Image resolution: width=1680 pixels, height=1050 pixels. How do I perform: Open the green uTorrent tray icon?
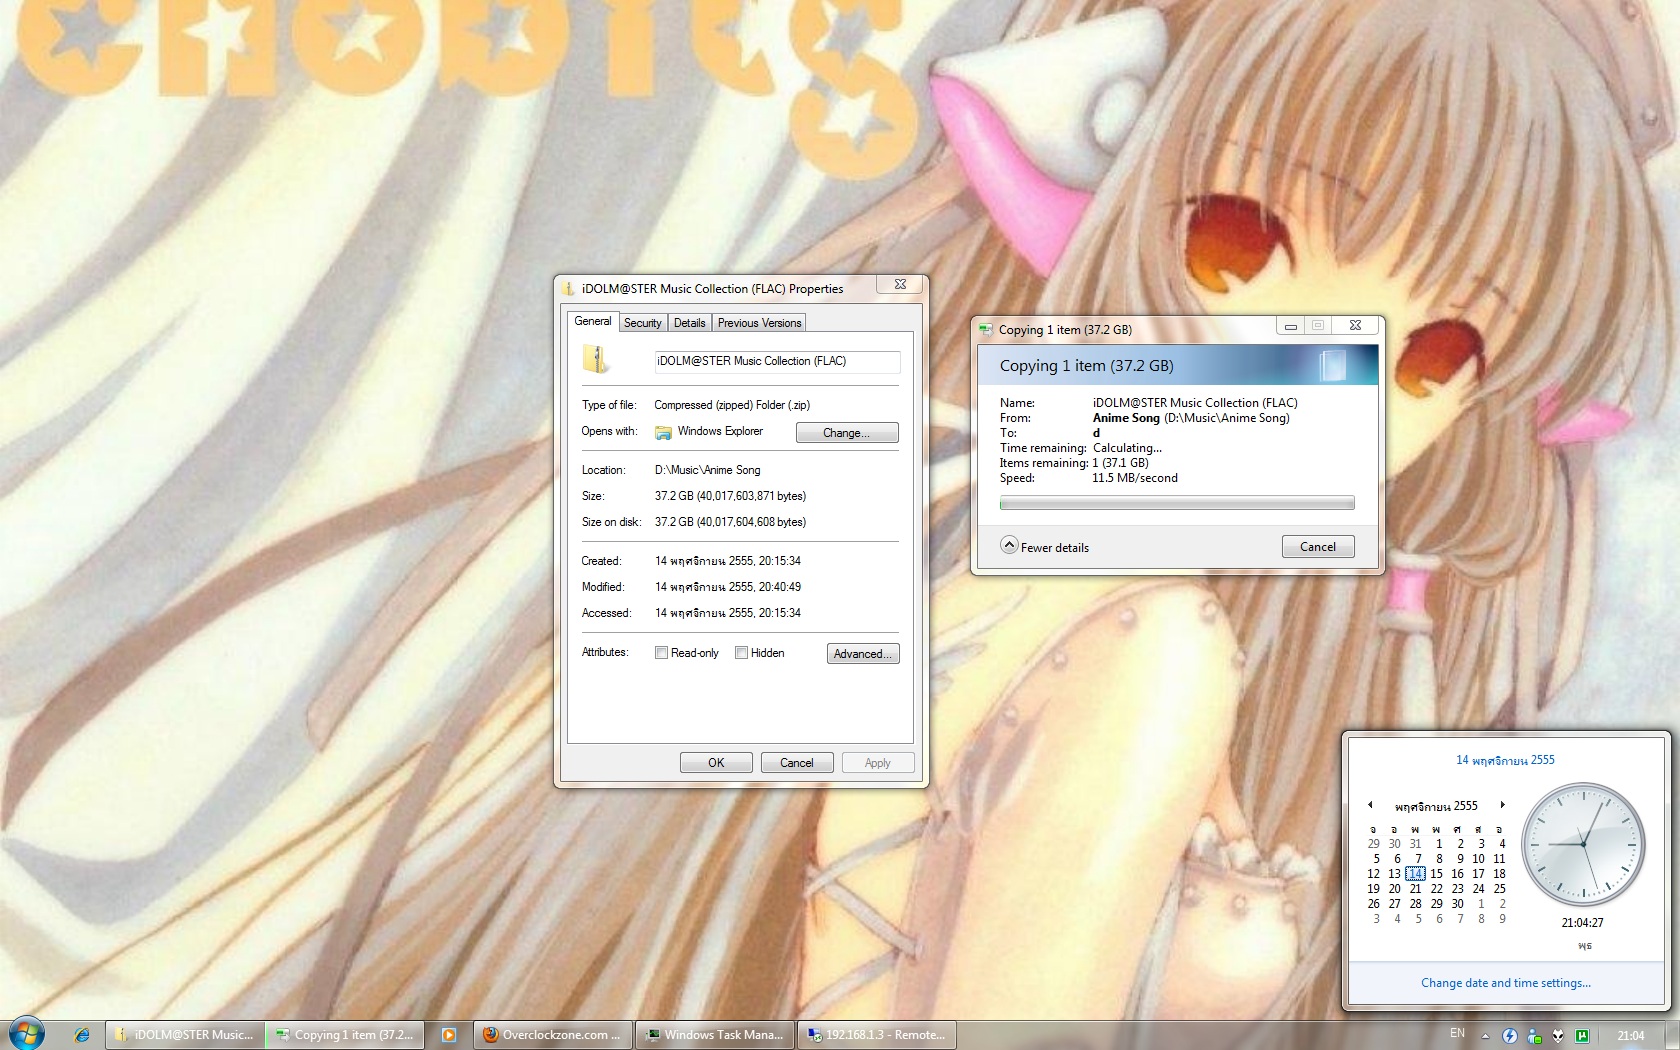(1582, 1035)
